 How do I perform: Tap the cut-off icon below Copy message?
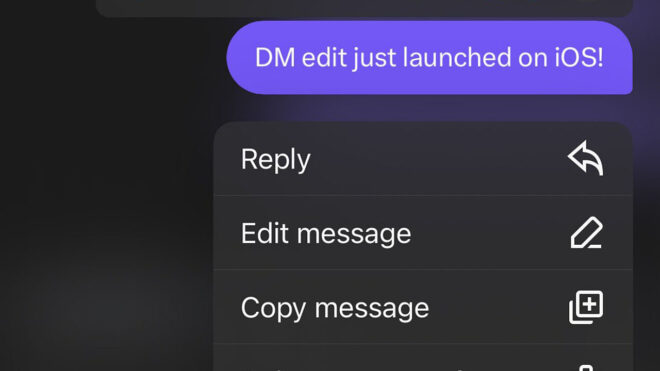(585, 368)
